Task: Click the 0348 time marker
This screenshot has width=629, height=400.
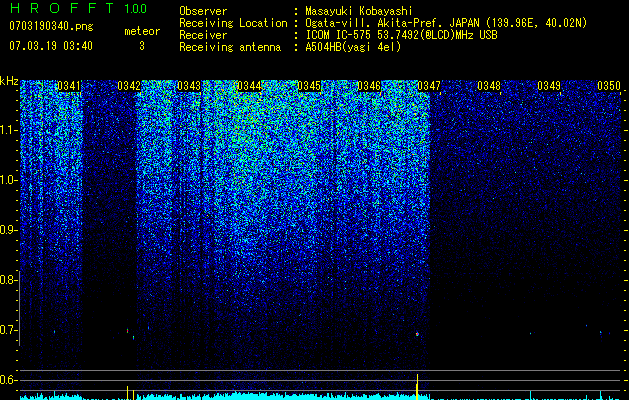Action: (489, 86)
